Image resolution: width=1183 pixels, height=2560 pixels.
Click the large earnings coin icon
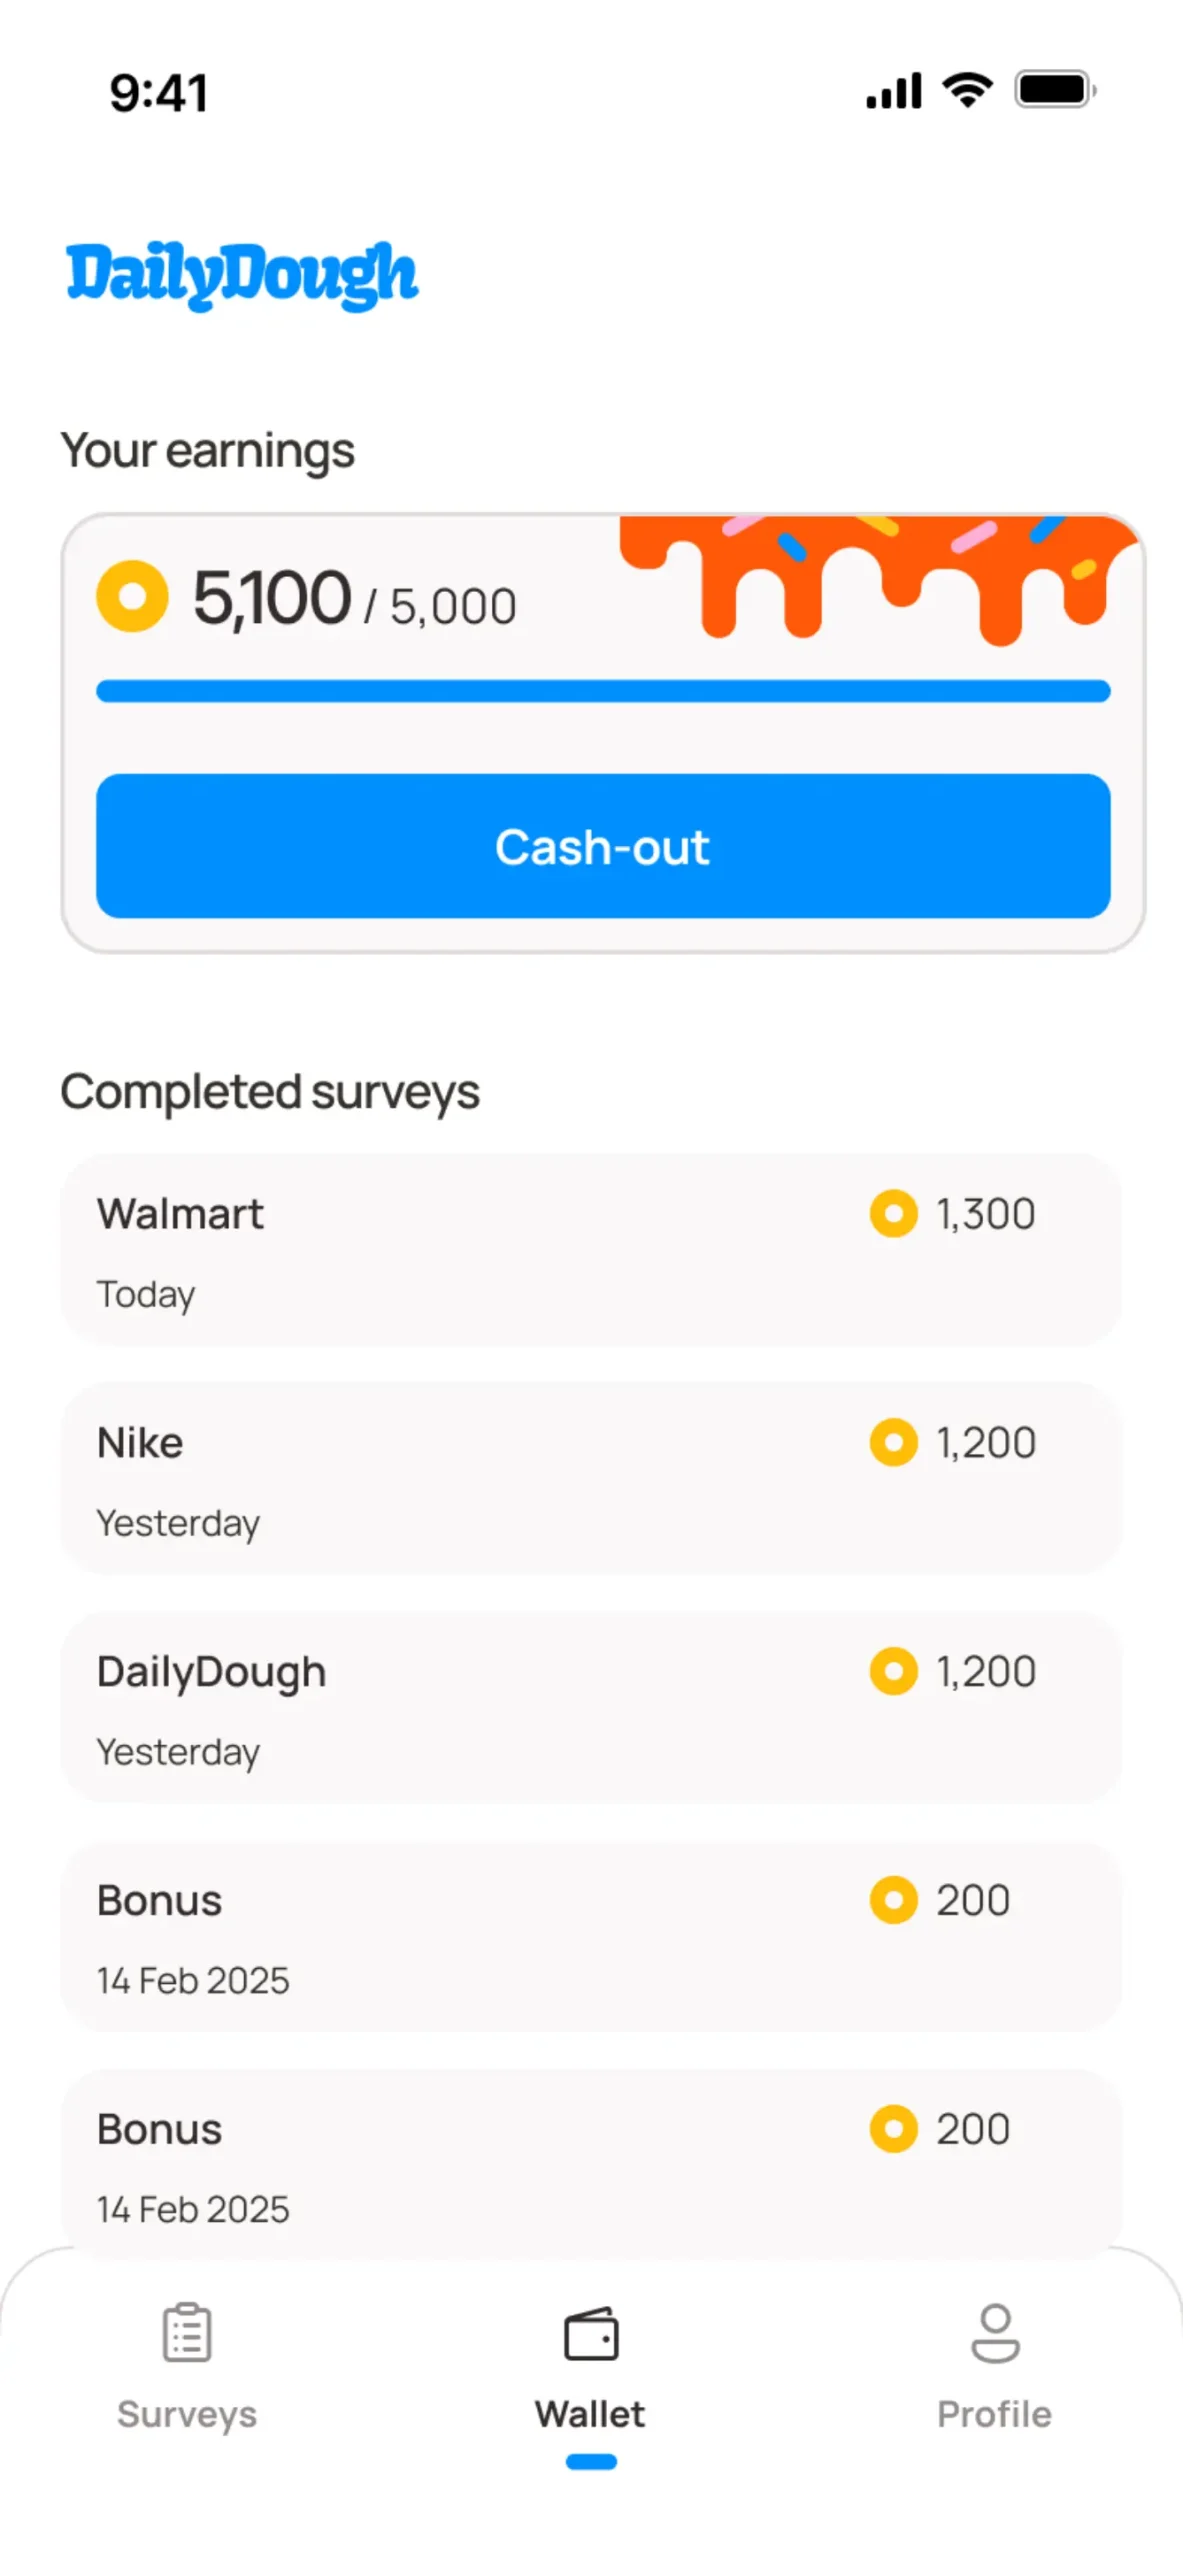[x=131, y=596]
